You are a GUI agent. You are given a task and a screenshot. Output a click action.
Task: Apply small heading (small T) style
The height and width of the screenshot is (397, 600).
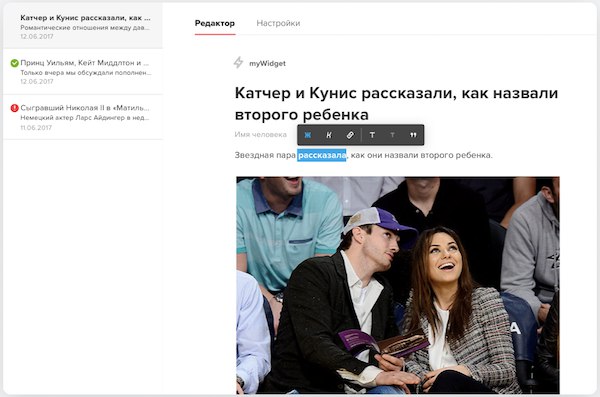pyautogui.click(x=392, y=135)
